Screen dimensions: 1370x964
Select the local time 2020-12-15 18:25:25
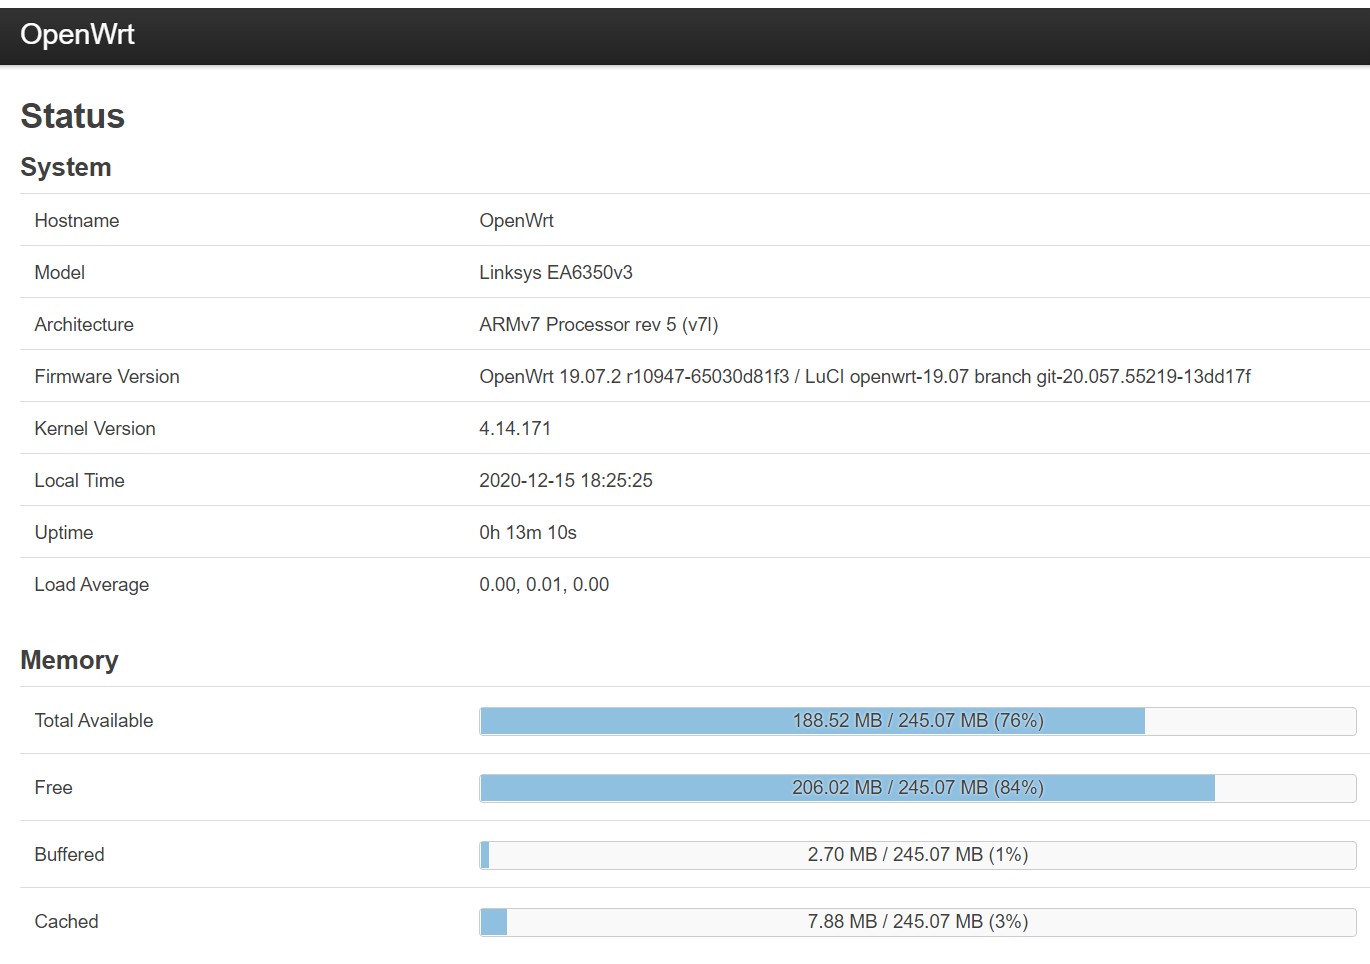(566, 481)
